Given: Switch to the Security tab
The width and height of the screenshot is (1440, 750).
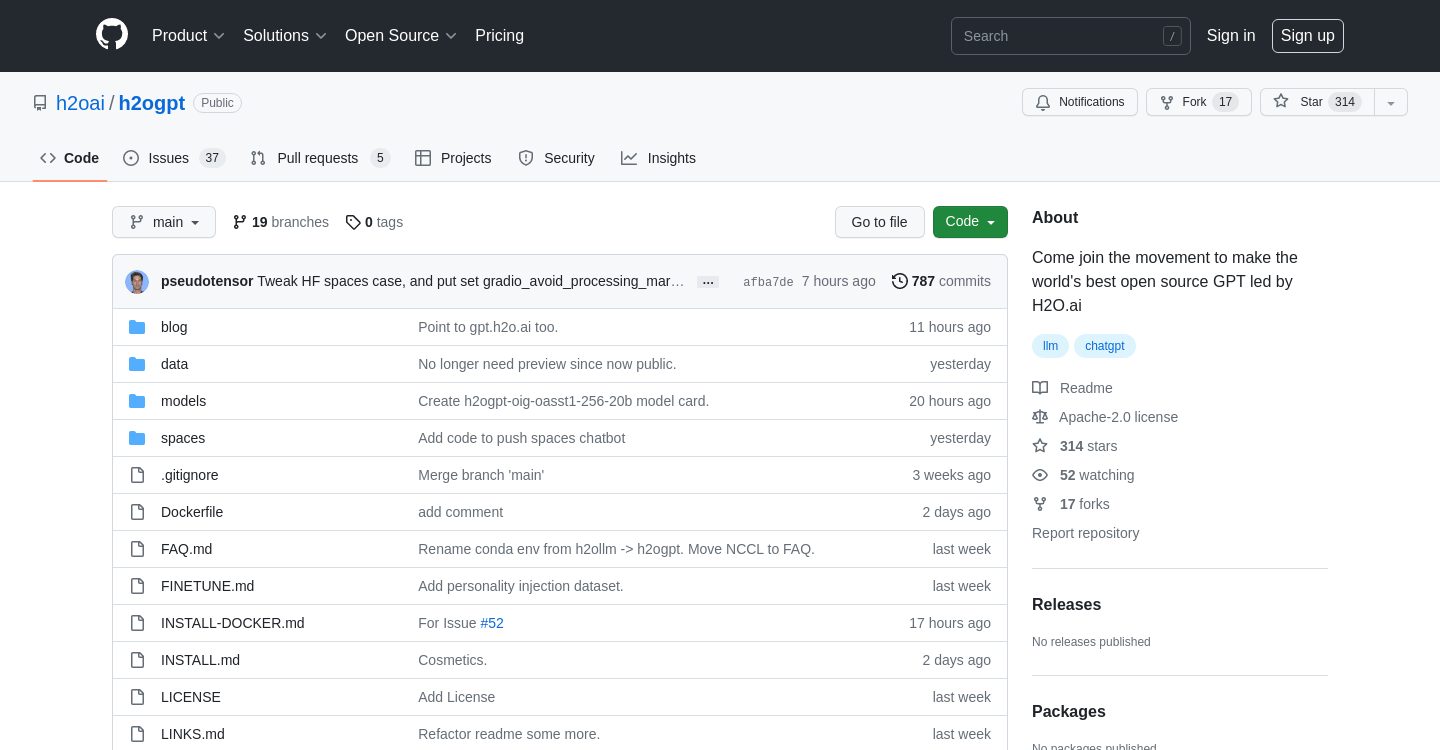Looking at the screenshot, I should tap(556, 158).
